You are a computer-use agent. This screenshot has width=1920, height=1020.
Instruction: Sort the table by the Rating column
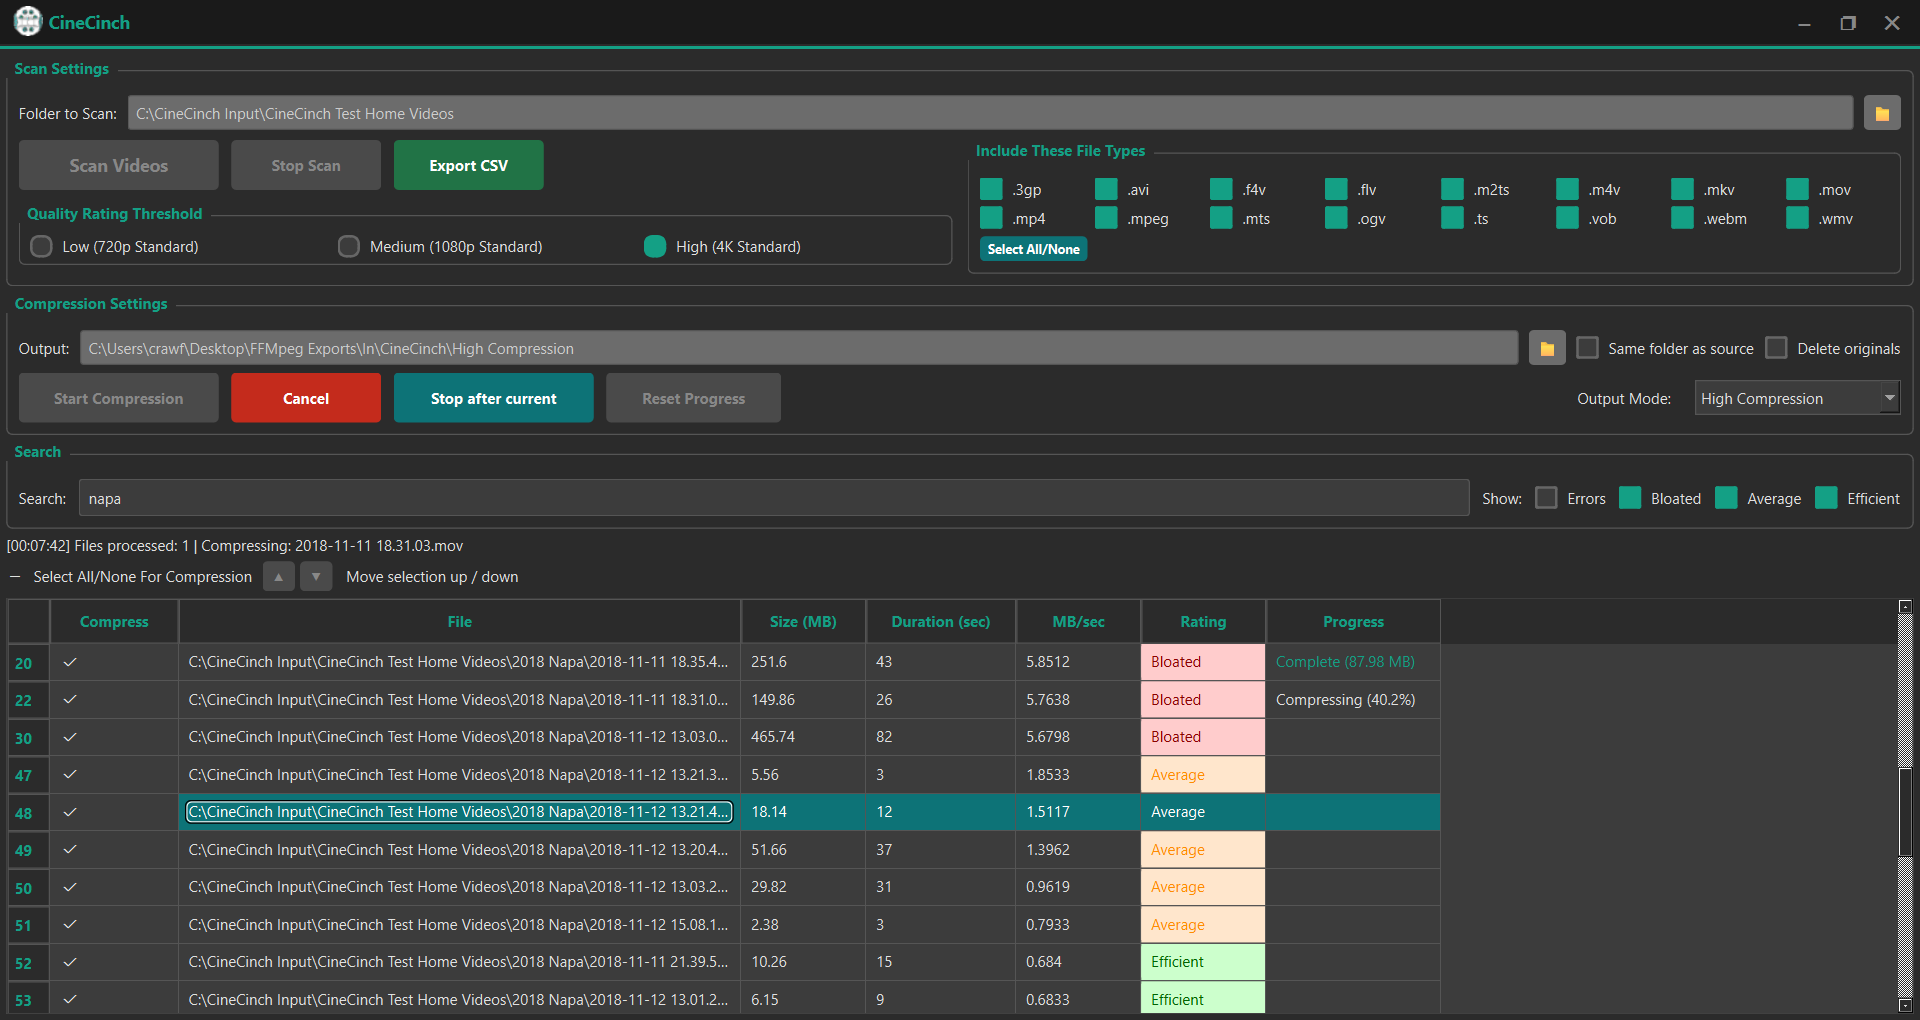pos(1202,621)
